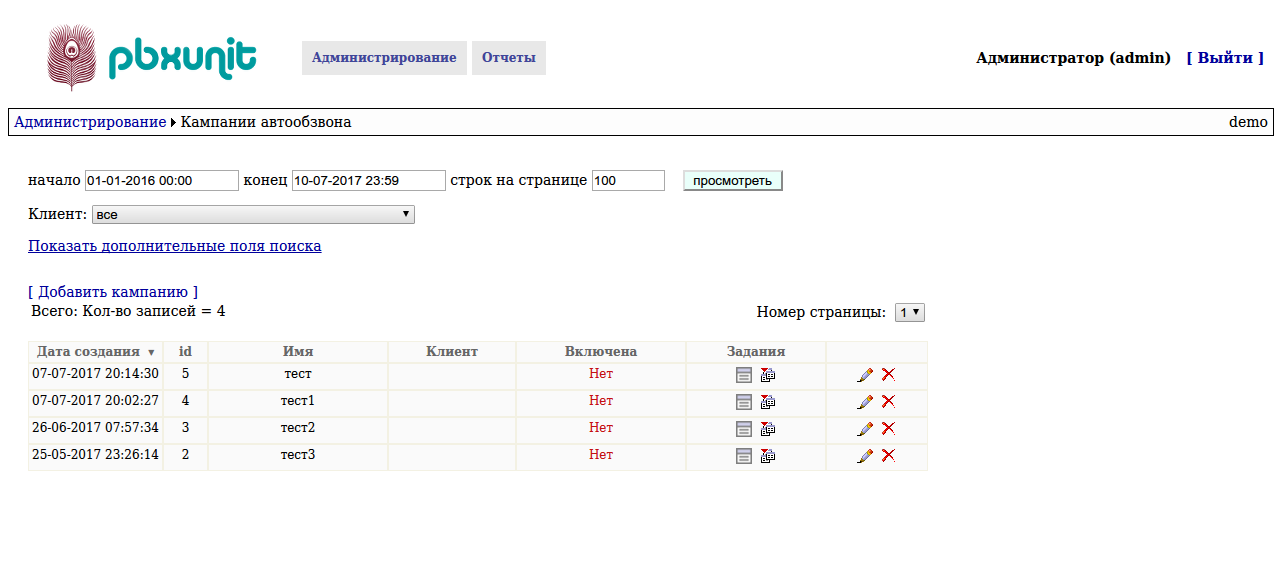
Task: Open the Номер страницы page selector
Action: click(x=910, y=313)
